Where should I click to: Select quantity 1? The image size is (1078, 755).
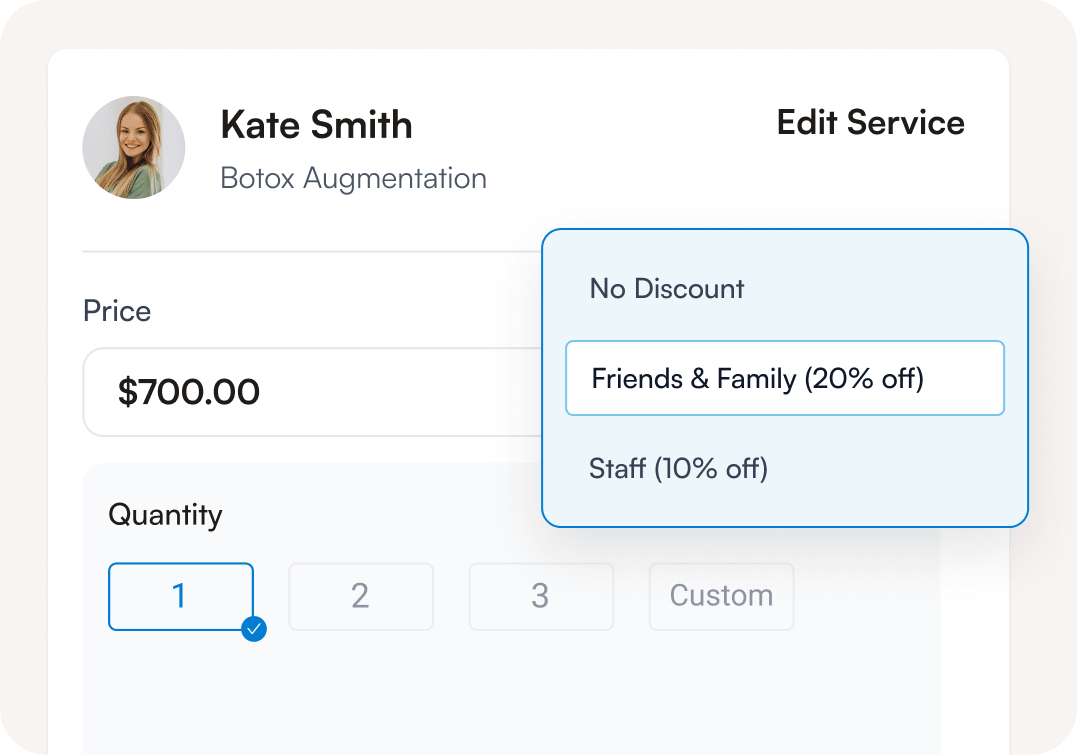(181, 596)
